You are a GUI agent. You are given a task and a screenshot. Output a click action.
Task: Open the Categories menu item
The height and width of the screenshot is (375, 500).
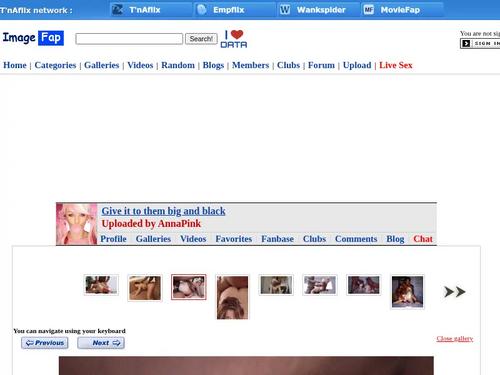(55, 65)
